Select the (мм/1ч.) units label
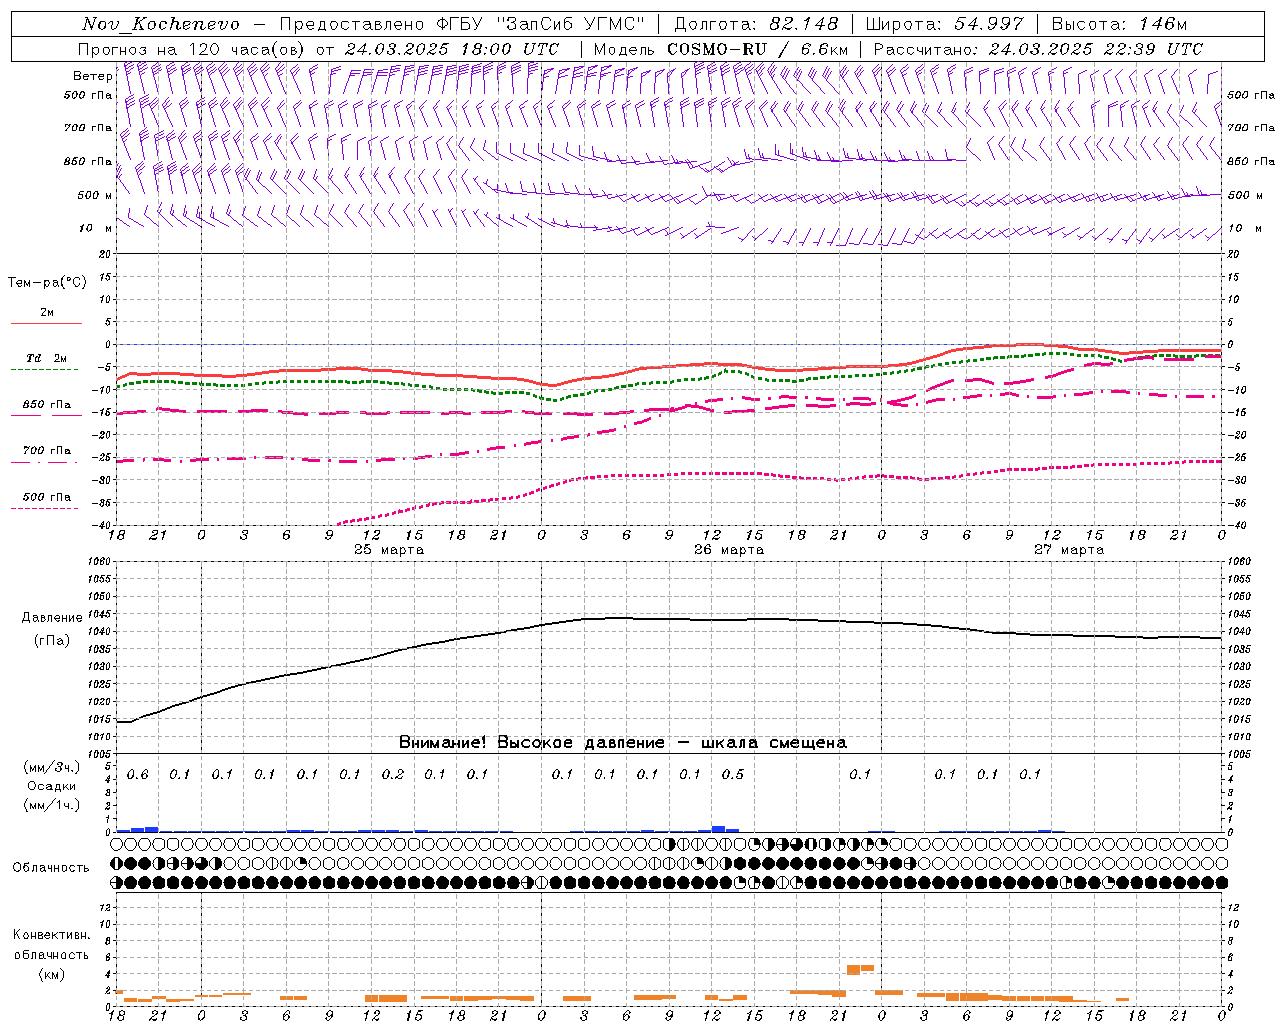The height and width of the screenshot is (1024, 1280). 52,805
